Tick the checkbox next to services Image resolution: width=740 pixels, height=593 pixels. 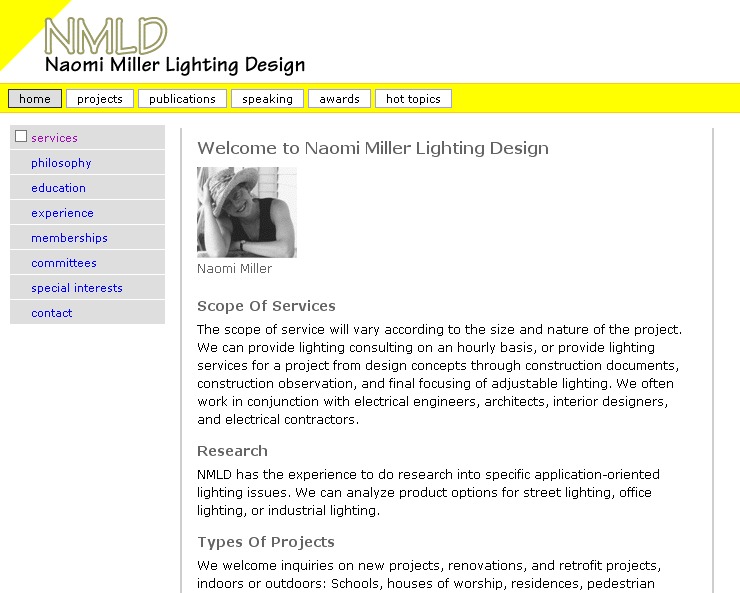[21, 136]
